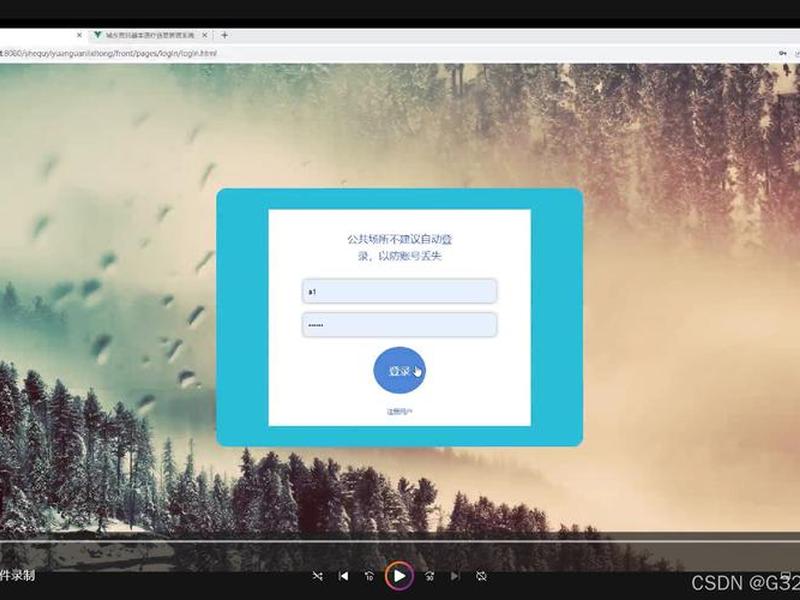
Task: Close the first browser tab
Action: [79, 35]
